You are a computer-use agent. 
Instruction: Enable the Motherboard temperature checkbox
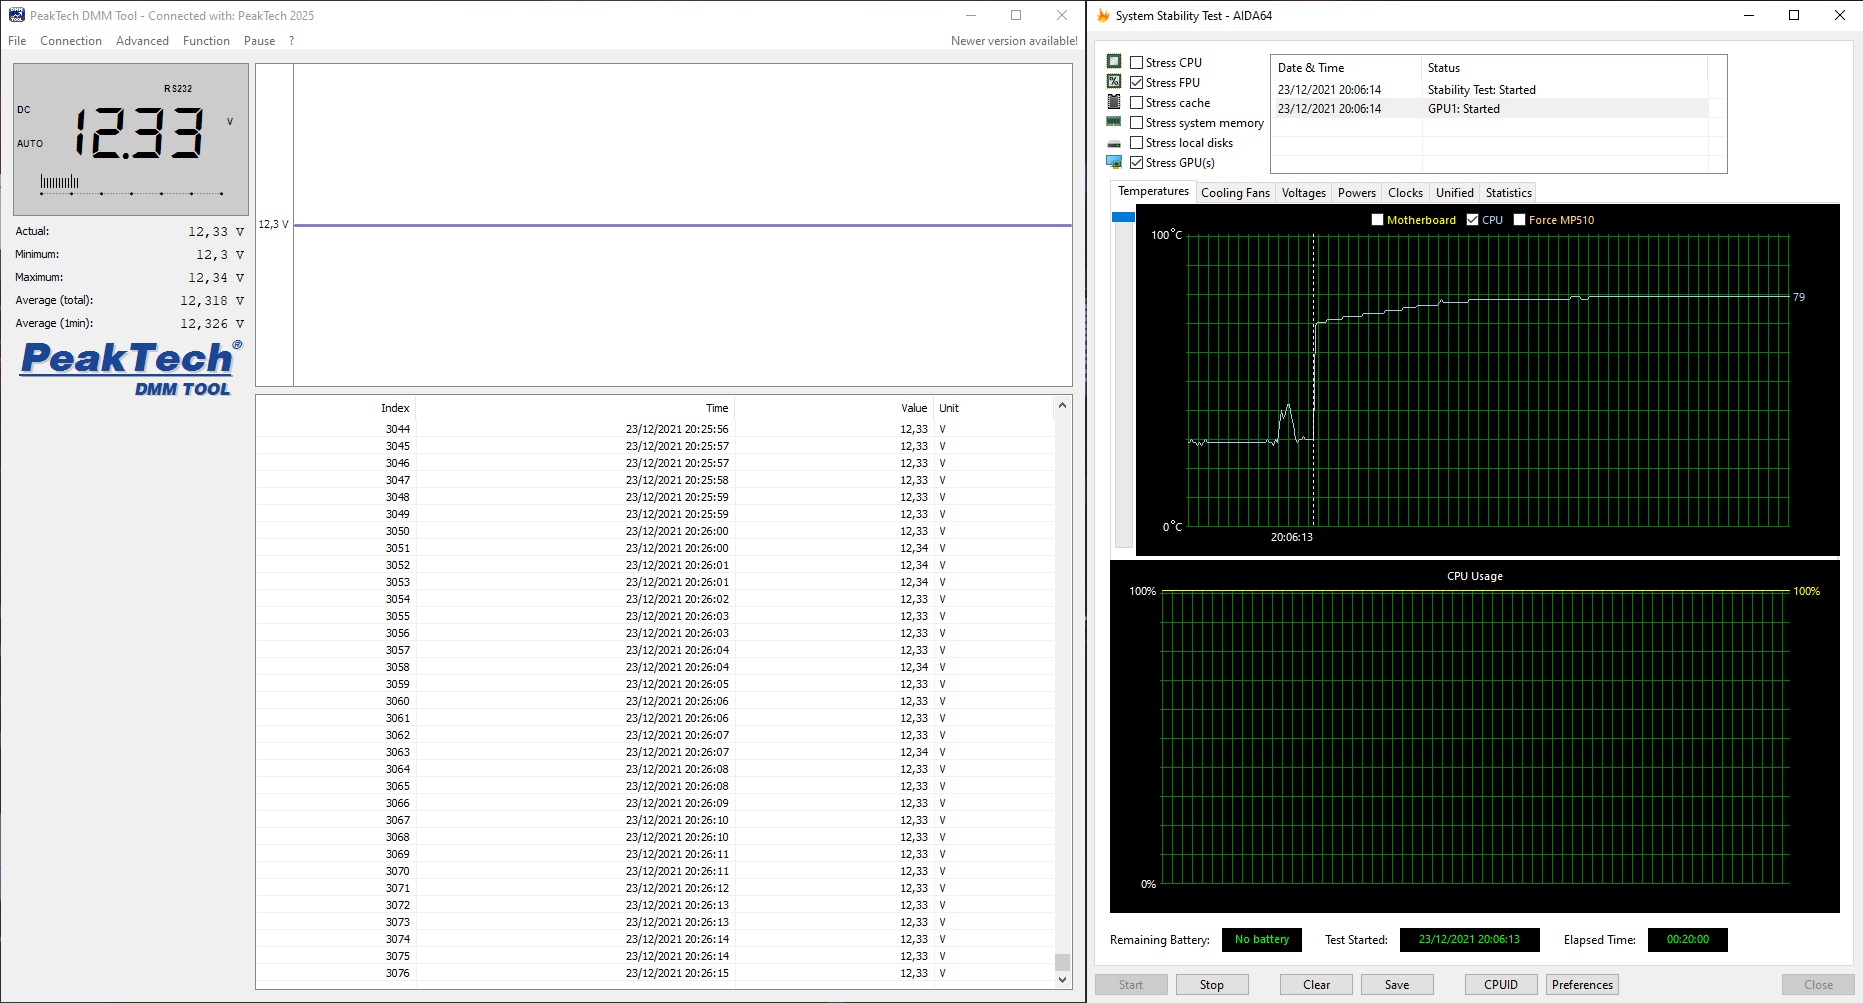click(1377, 220)
